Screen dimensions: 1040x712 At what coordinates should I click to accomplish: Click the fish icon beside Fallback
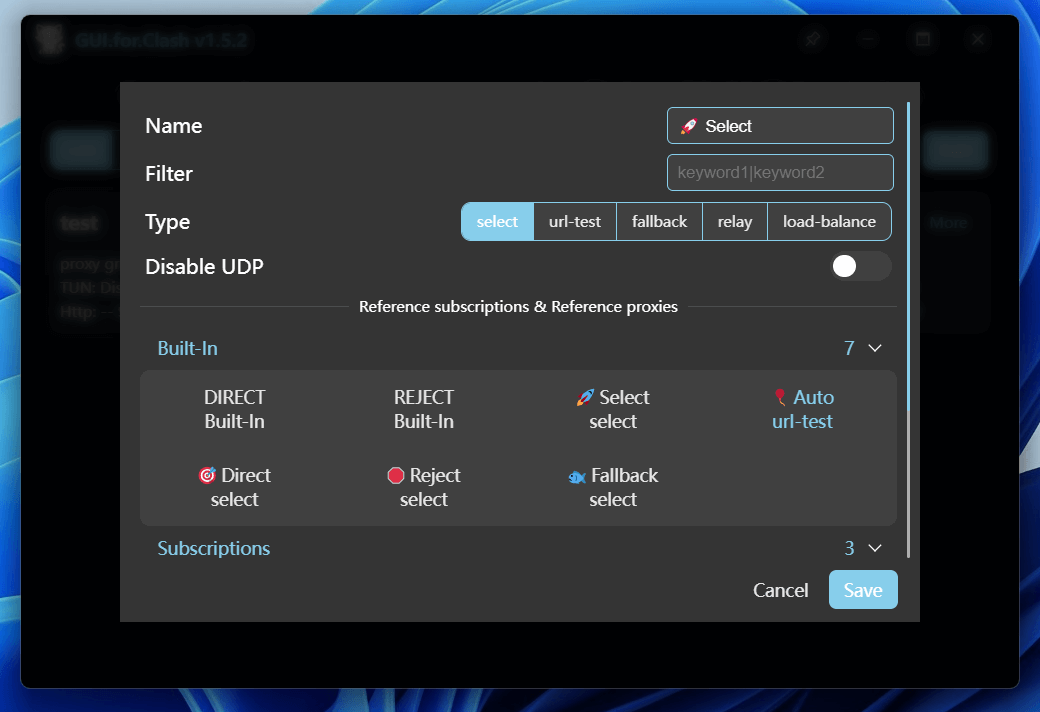pos(577,476)
